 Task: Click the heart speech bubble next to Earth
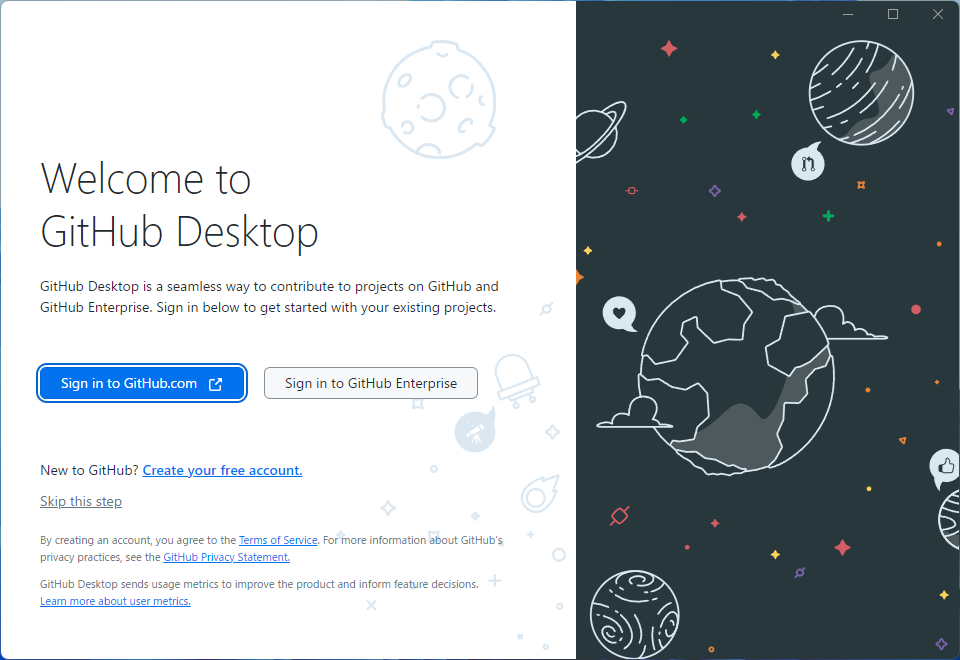[x=620, y=314]
